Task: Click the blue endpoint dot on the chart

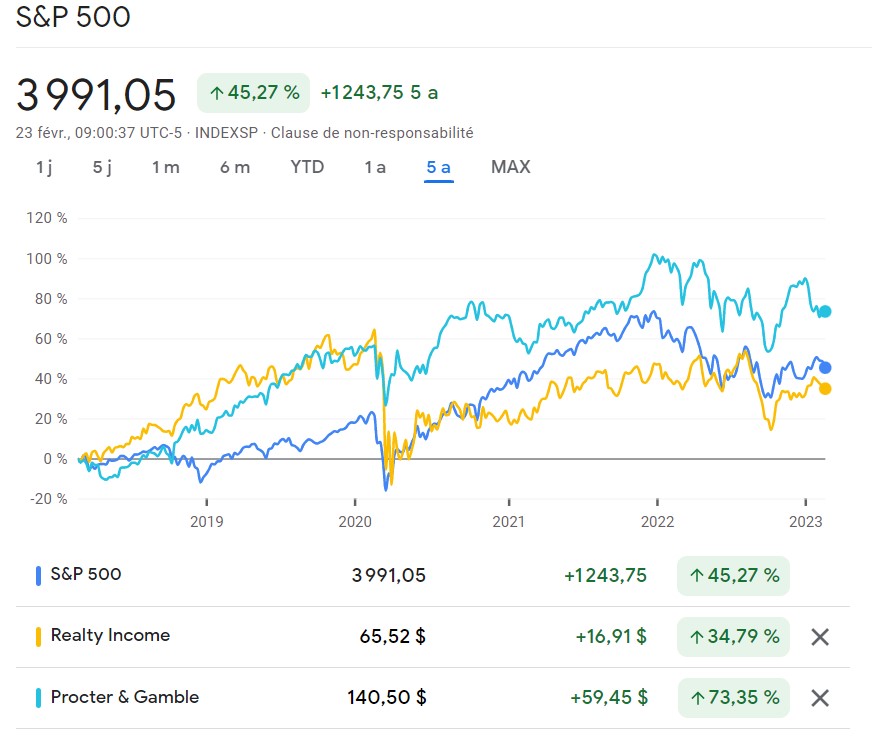Action: [825, 368]
